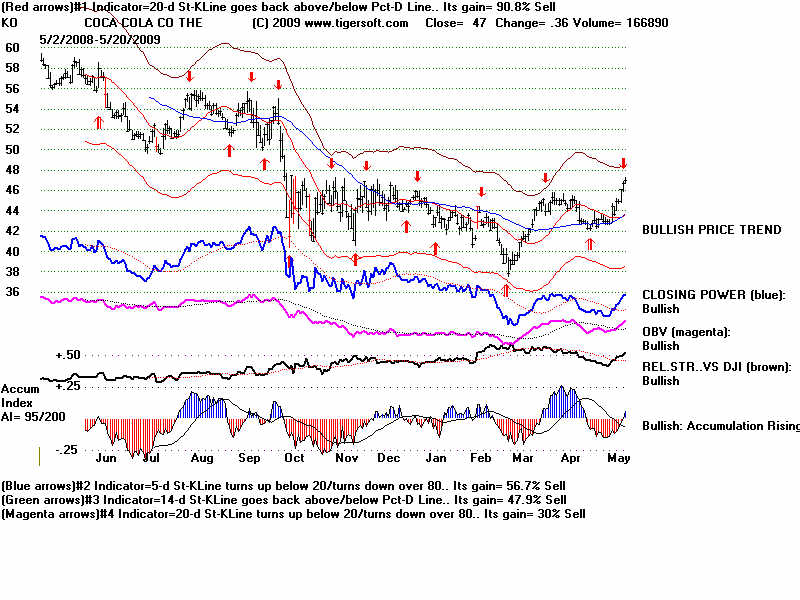Image resolution: width=800 pixels, height=600 pixels.
Task: Click the leftmost red up arrow in early June
Action: point(98,121)
